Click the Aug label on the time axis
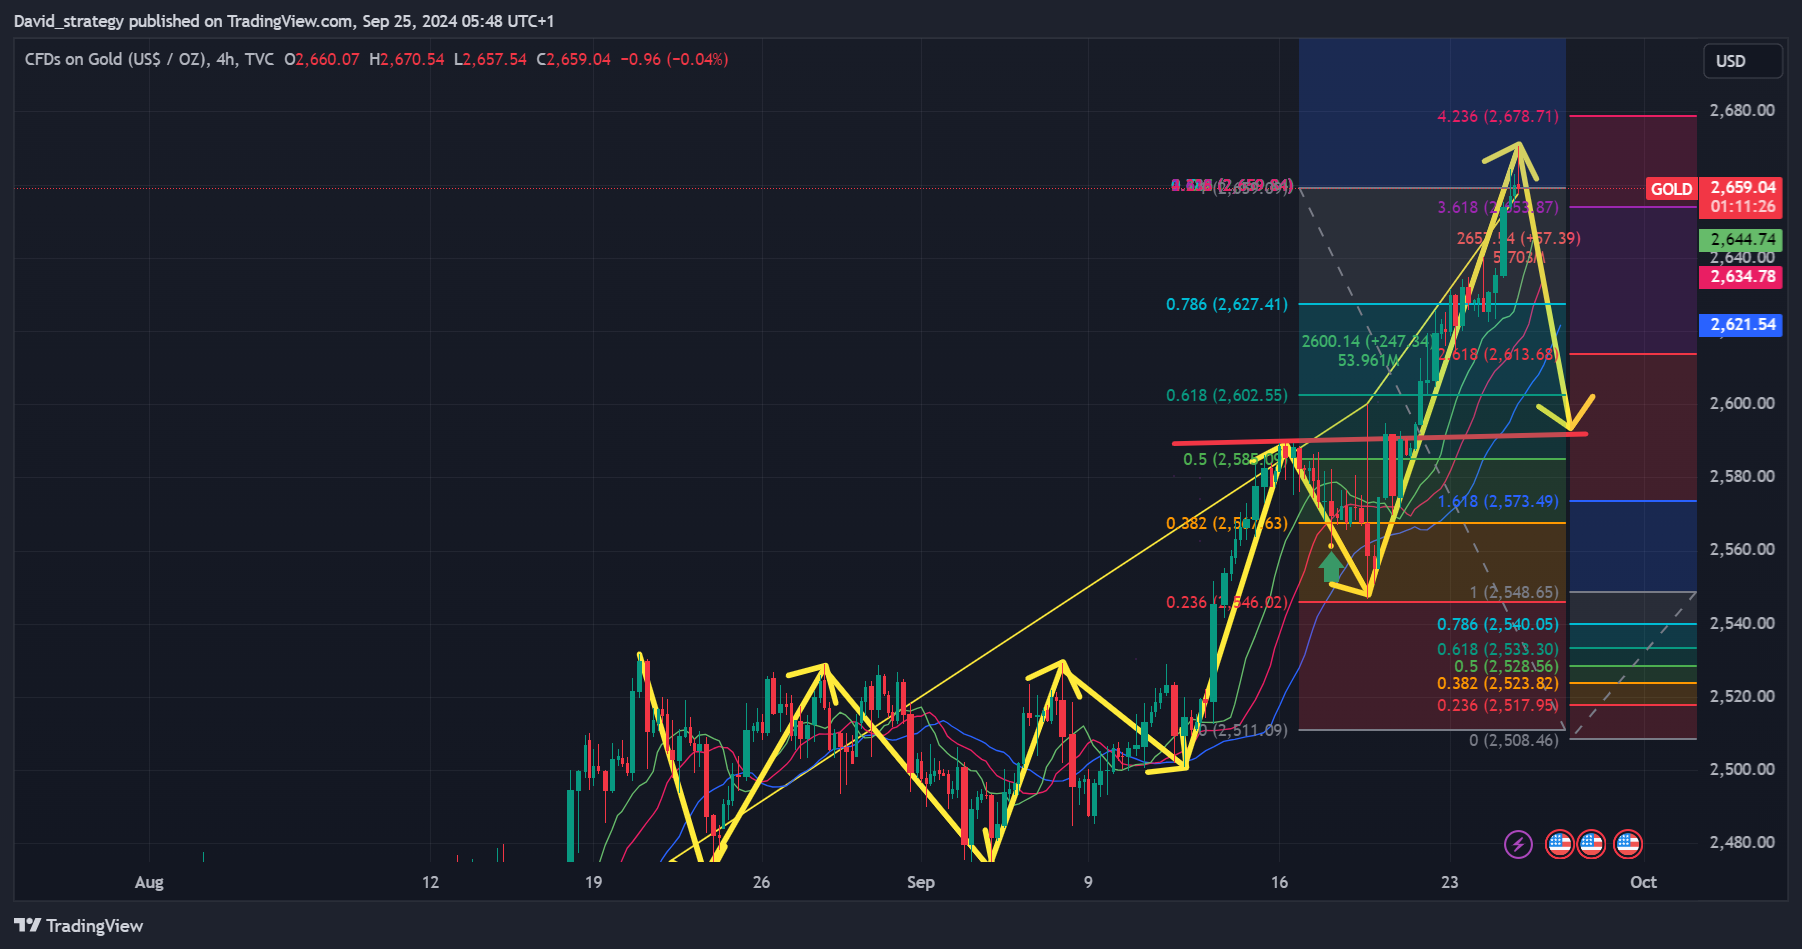1802x949 pixels. click(x=149, y=882)
